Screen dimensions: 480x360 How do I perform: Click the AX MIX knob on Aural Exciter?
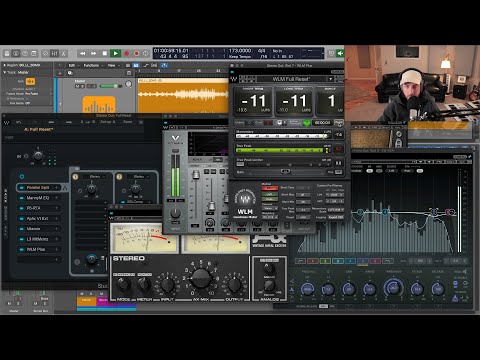click(x=201, y=278)
